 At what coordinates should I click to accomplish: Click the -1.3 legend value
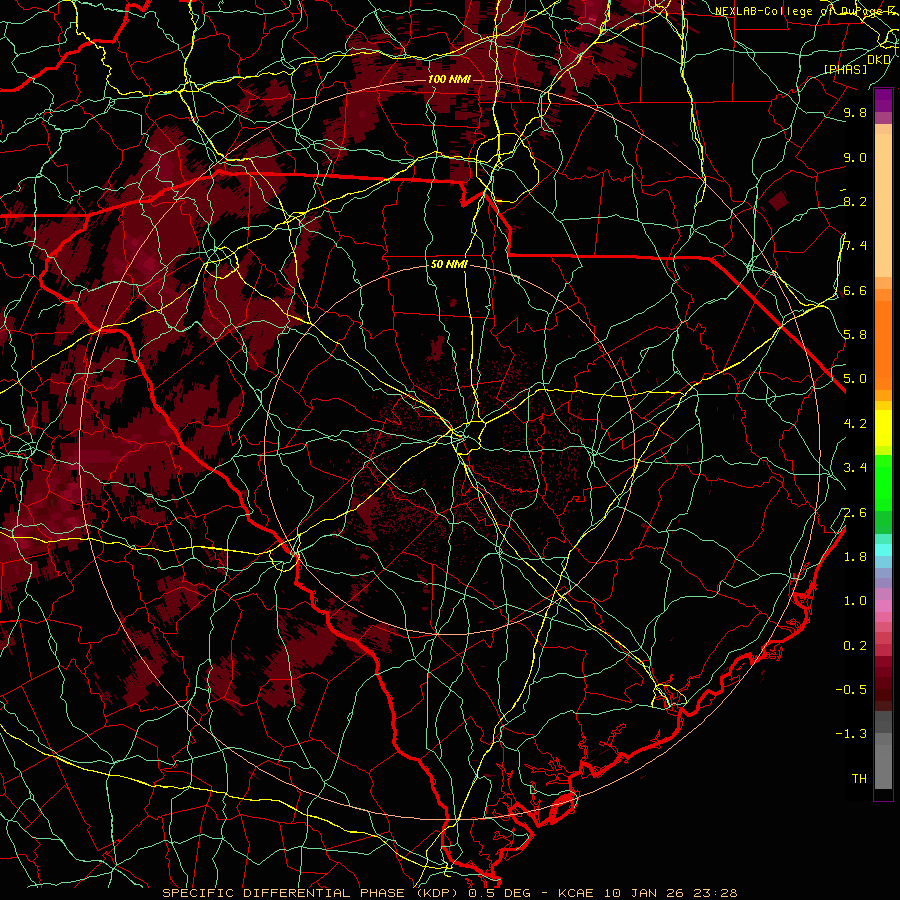pyautogui.click(x=851, y=734)
